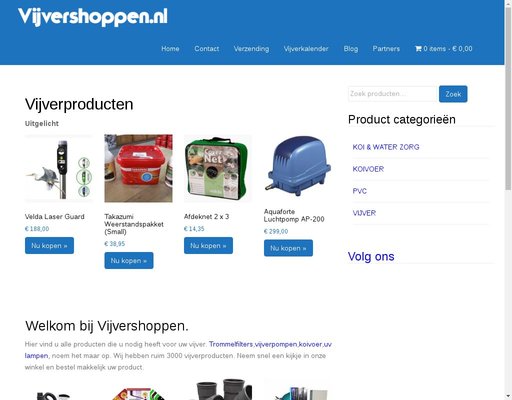Screen dimensions: 512x400
Task: Select Verzending in the navigation
Action: [x=251, y=49]
